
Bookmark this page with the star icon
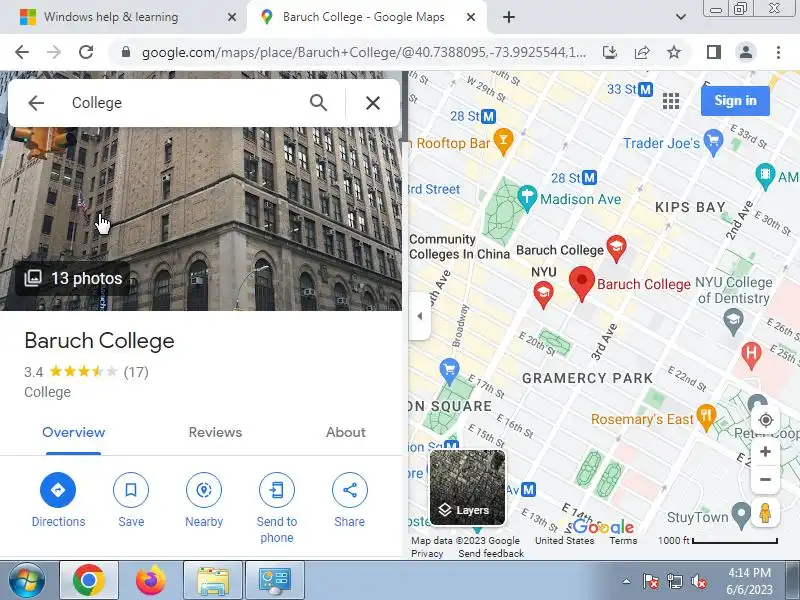tap(674, 52)
